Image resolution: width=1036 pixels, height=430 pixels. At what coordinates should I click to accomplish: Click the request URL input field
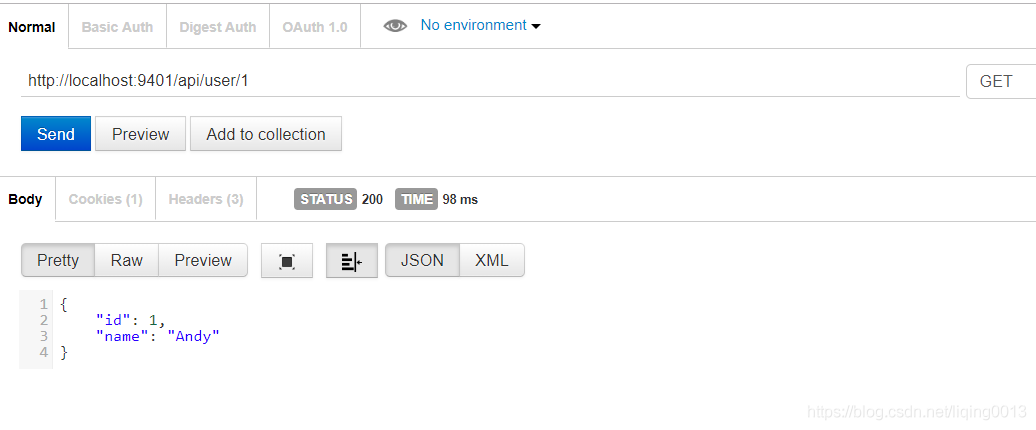490,81
